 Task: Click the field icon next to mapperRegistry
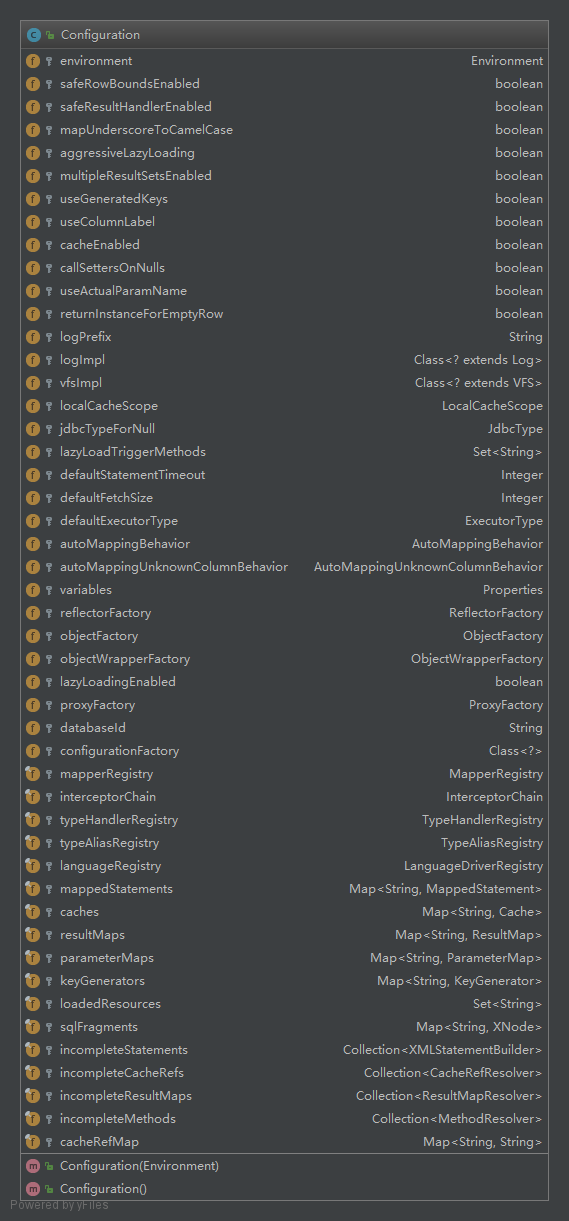click(33, 774)
